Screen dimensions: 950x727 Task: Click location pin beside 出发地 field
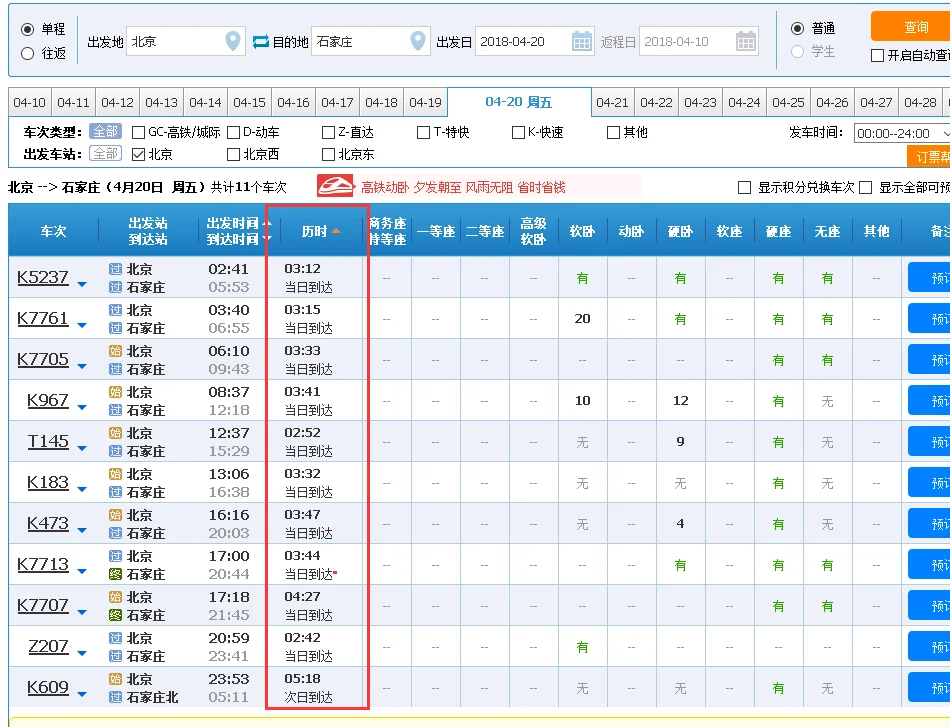coord(232,40)
